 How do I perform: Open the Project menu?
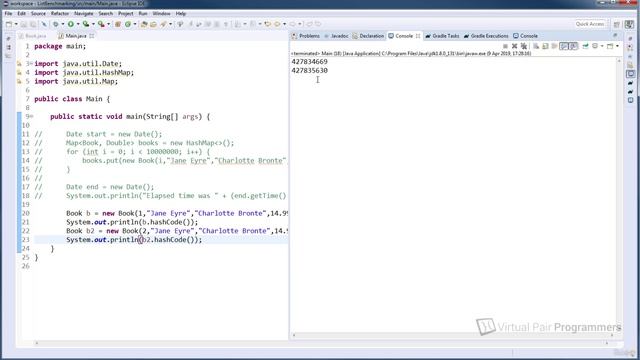coord(126,13)
